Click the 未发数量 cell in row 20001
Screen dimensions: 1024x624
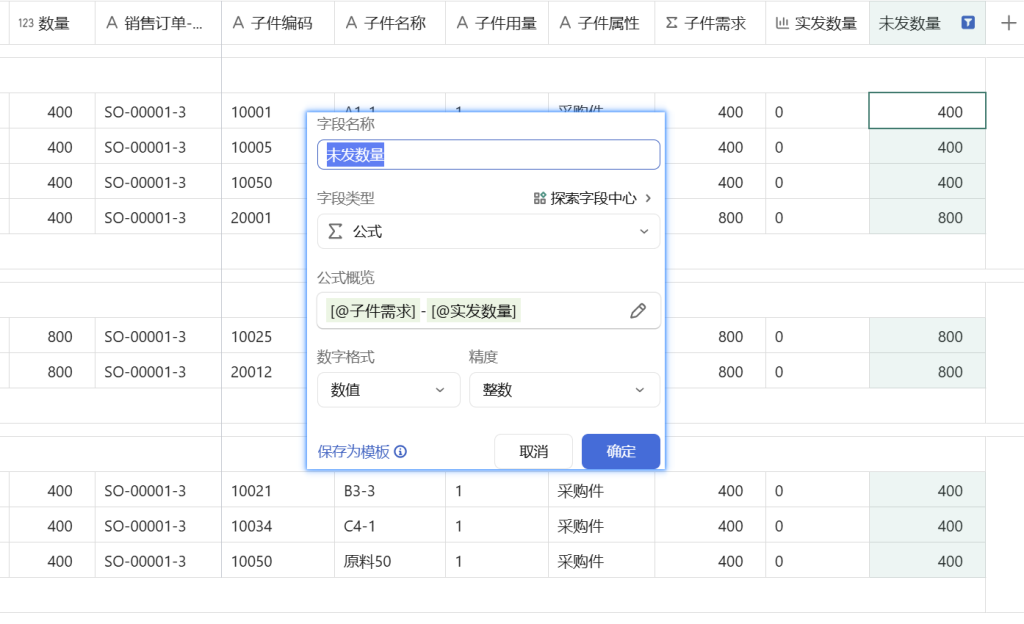(927, 217)
